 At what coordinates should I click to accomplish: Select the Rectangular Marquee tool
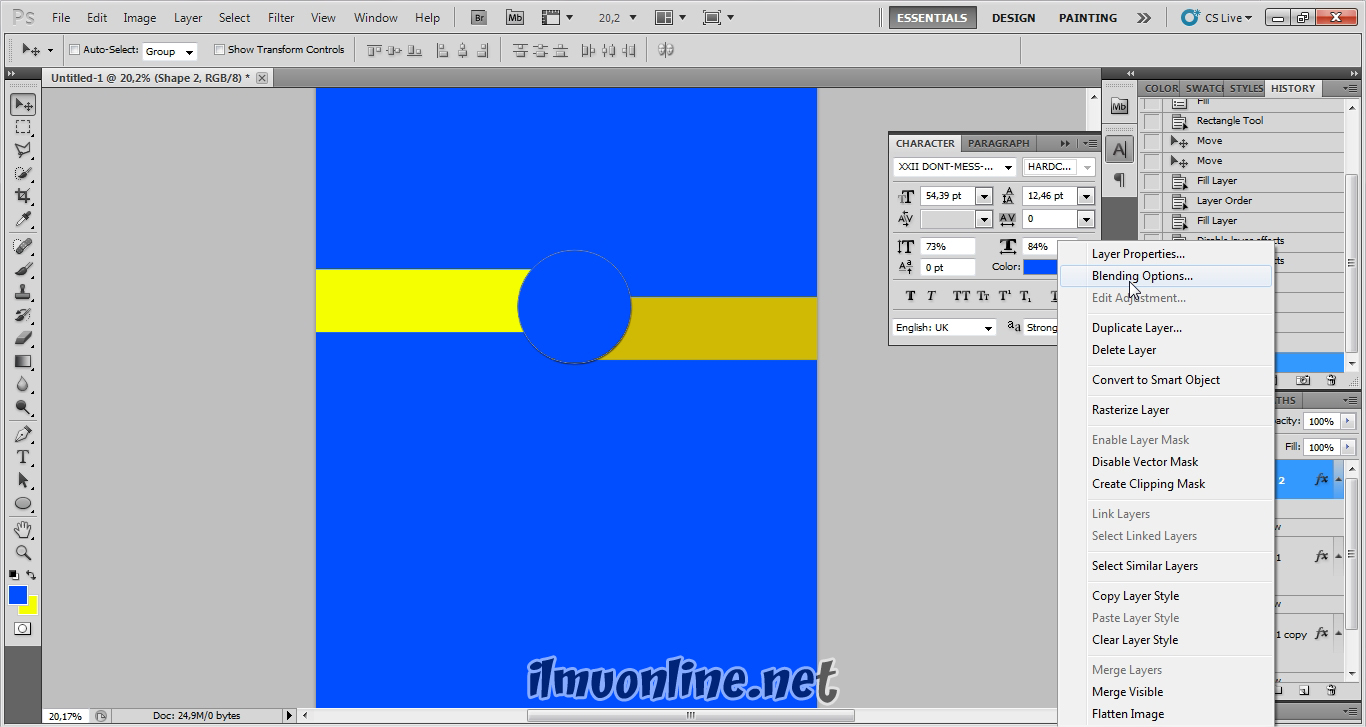[x=22, y=127]
